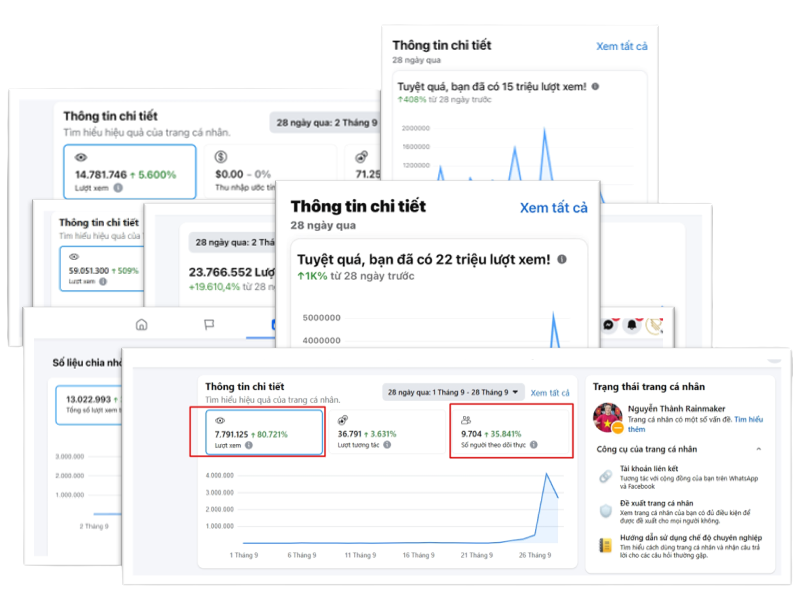
Task: Open the Pages flag icon in navigation bar
Action: [209, 325]
